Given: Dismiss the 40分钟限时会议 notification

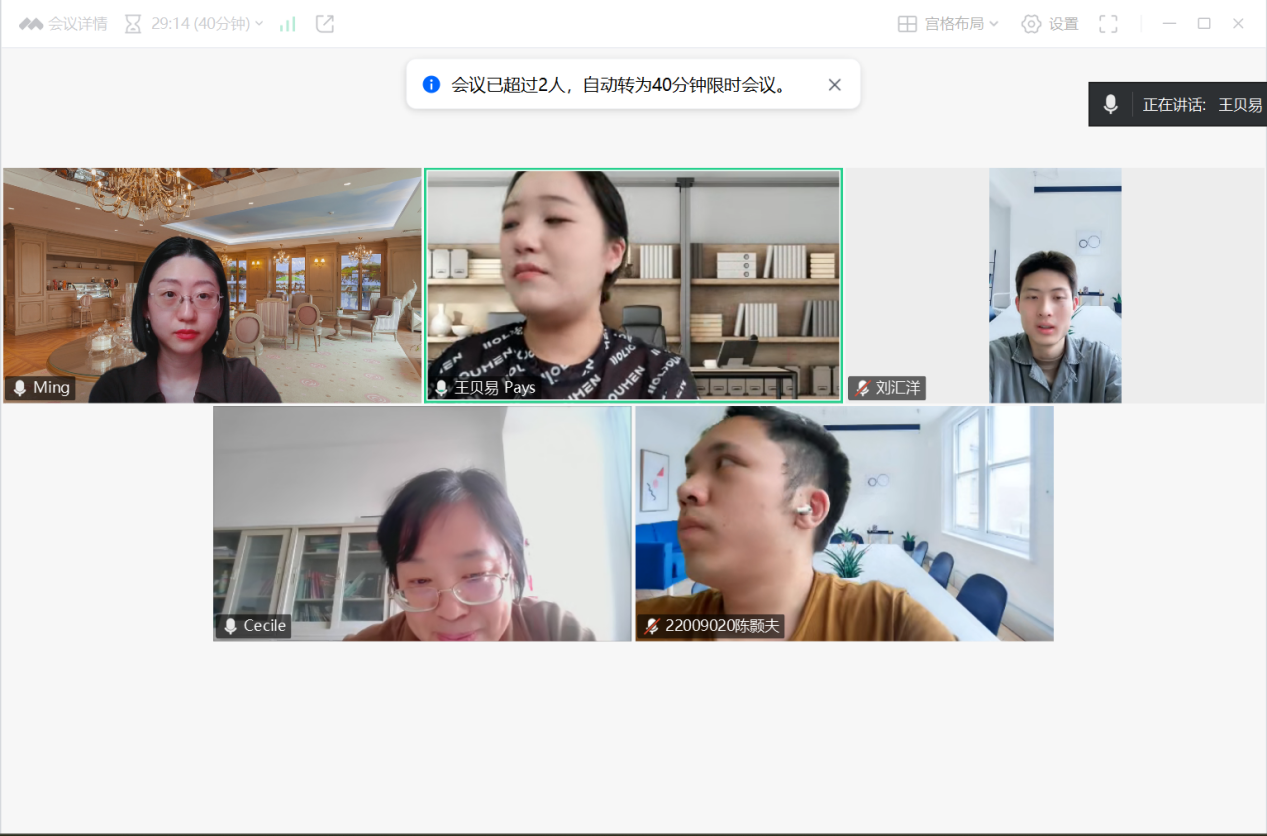Looking at the screenshot, I should [835, 85].
